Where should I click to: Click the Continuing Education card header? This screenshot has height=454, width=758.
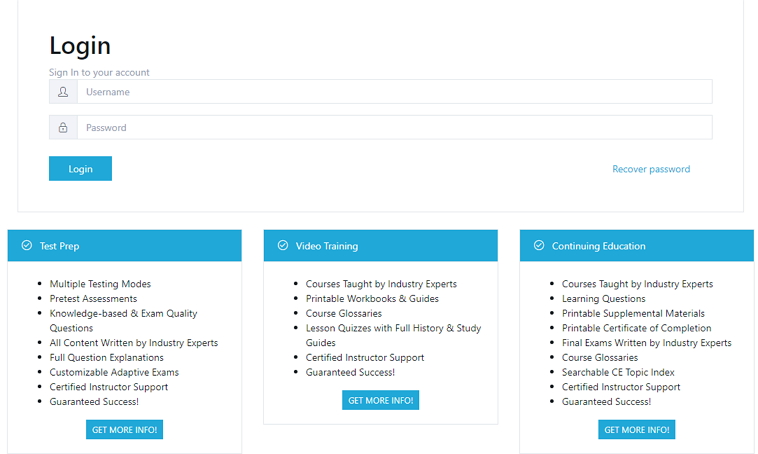637,246
